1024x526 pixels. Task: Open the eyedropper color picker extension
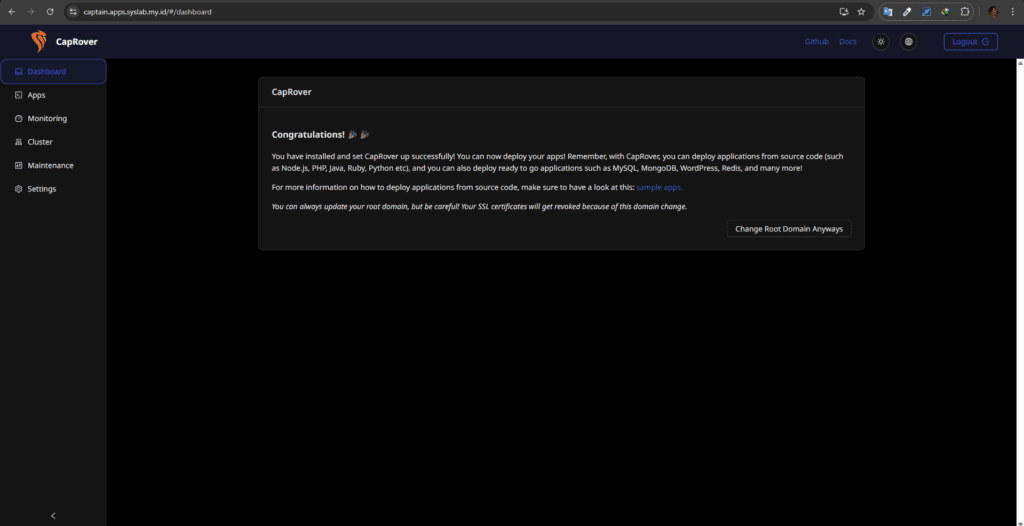[907, 12]
